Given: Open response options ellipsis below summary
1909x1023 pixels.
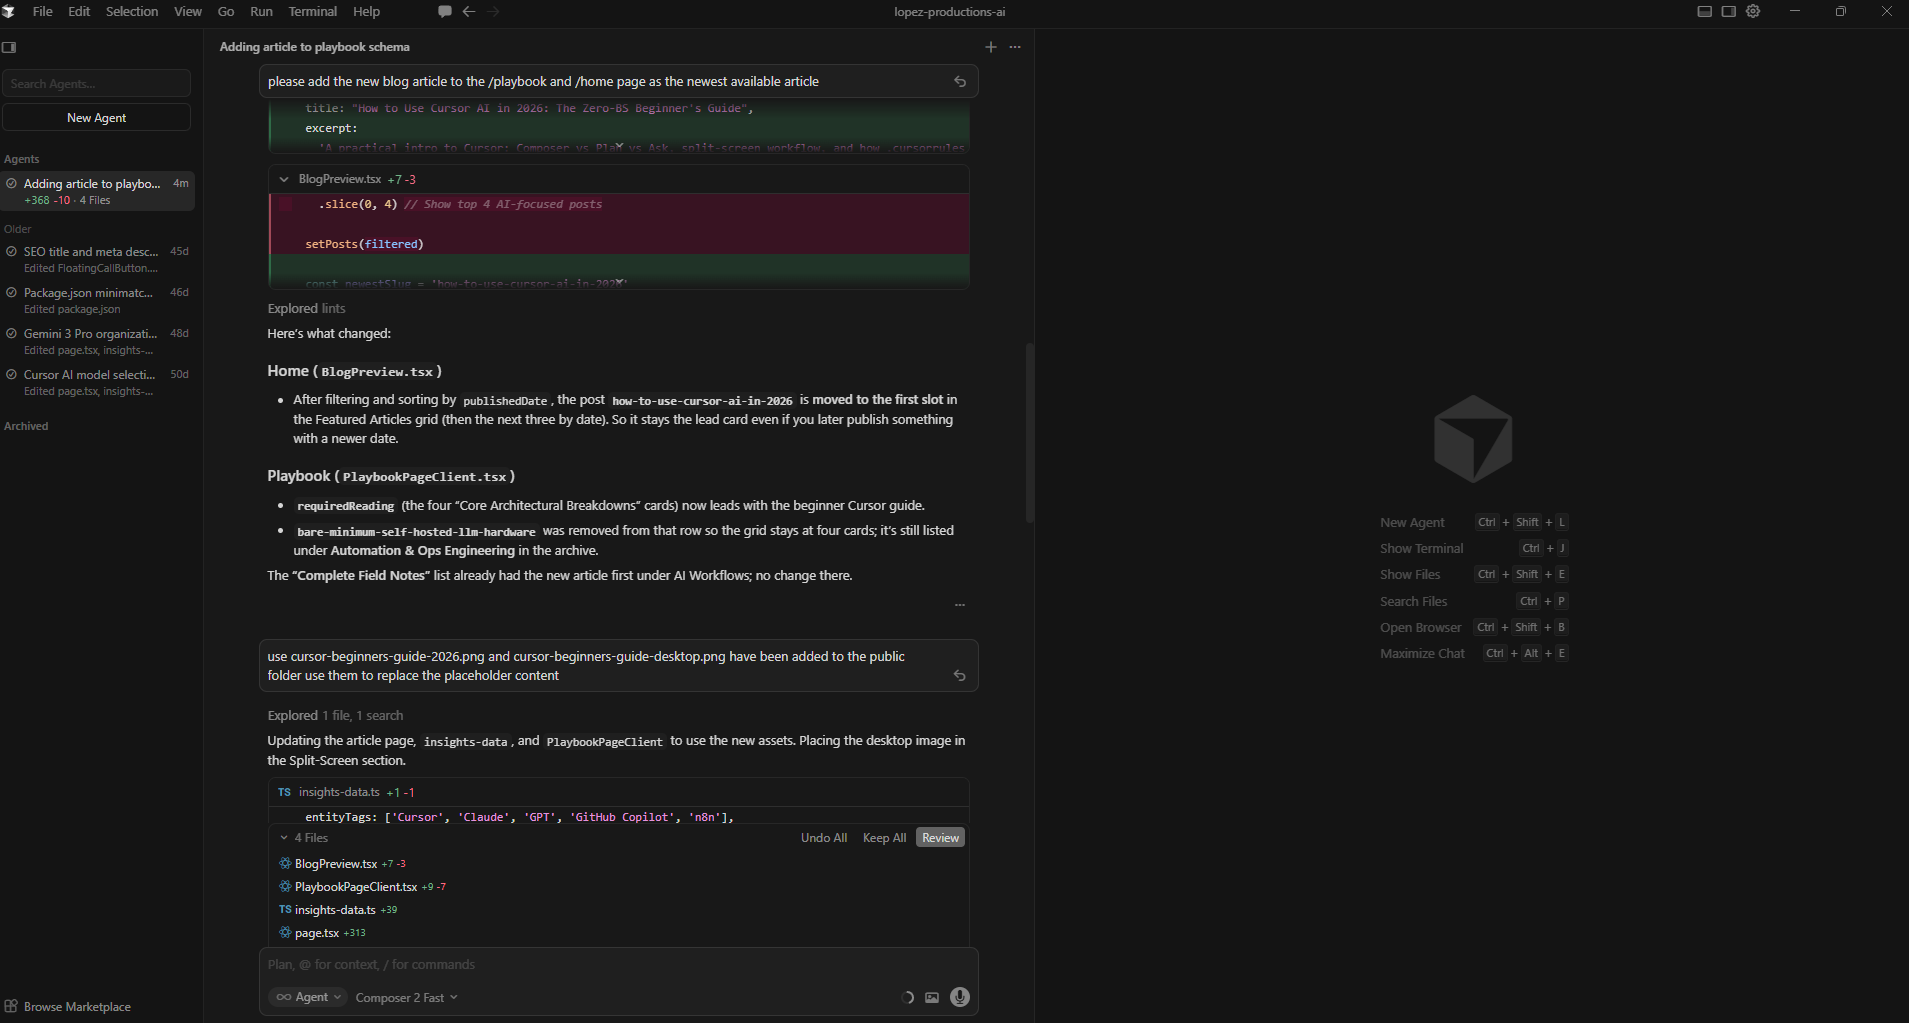Looking at the screenshot, I should tap(960, 605).
